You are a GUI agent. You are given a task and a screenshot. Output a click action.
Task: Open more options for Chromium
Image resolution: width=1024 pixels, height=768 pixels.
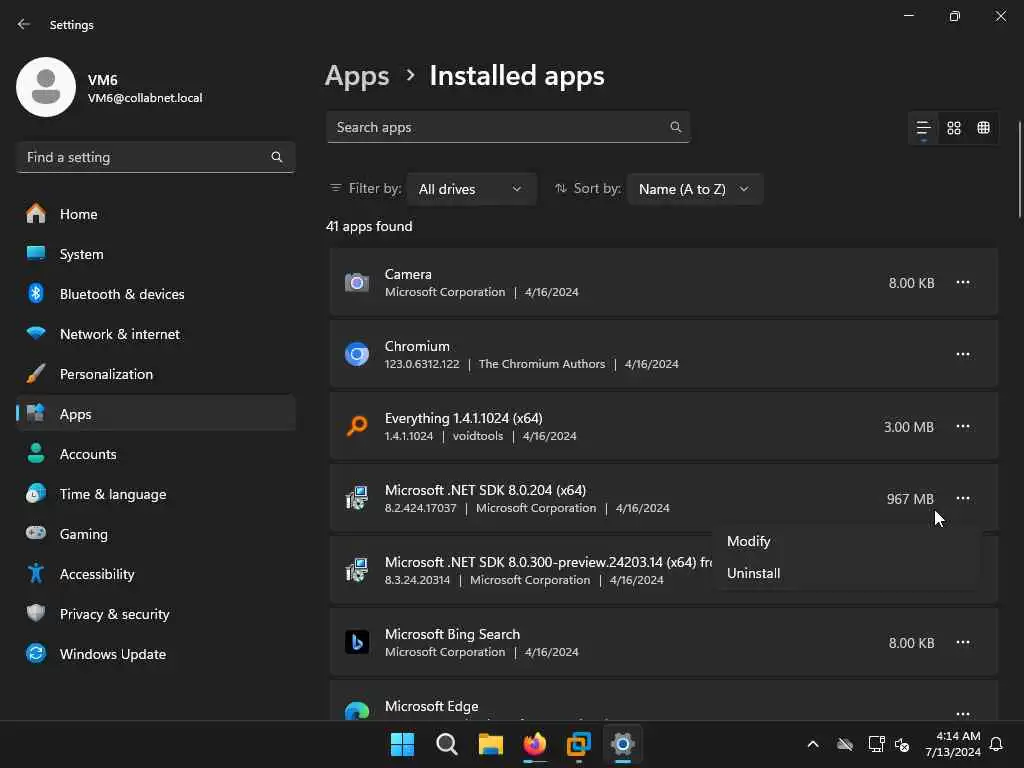coord(963,355)
